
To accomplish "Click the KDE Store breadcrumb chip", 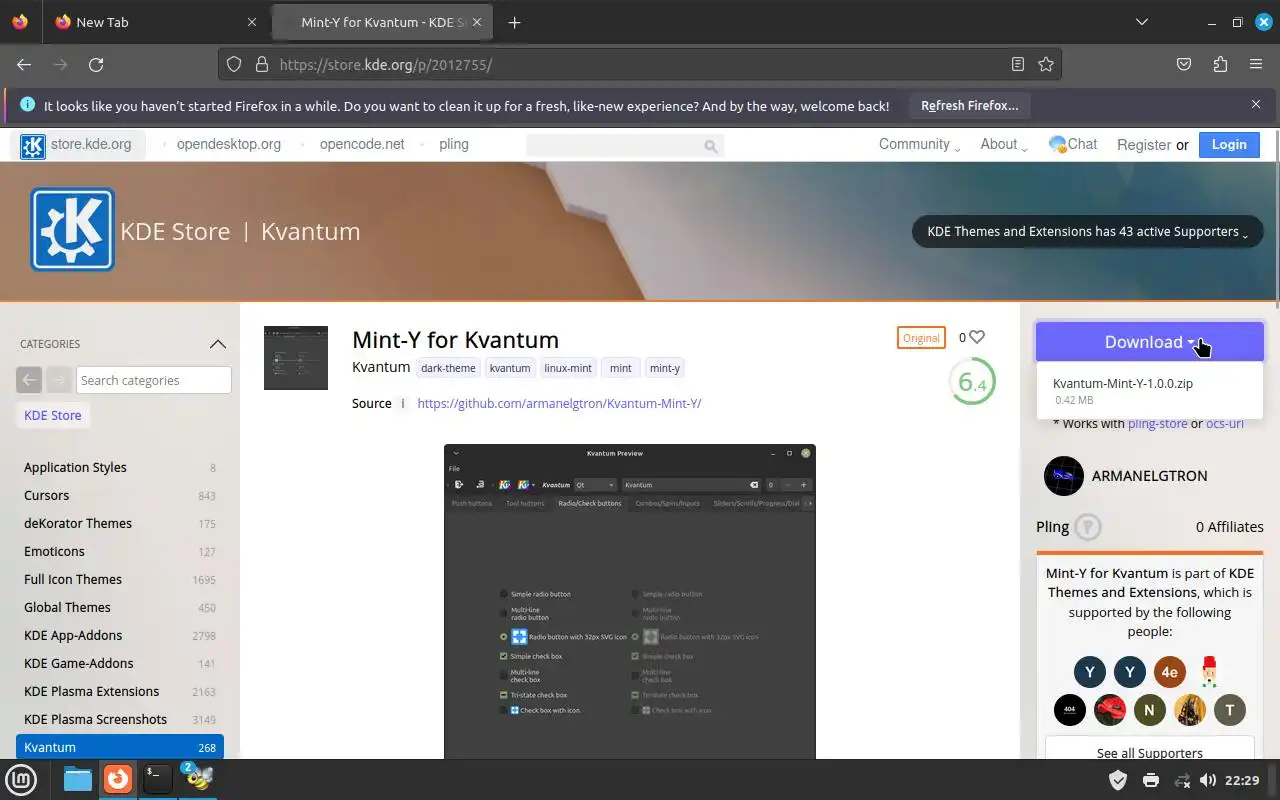I will click(x=53, y=415).
